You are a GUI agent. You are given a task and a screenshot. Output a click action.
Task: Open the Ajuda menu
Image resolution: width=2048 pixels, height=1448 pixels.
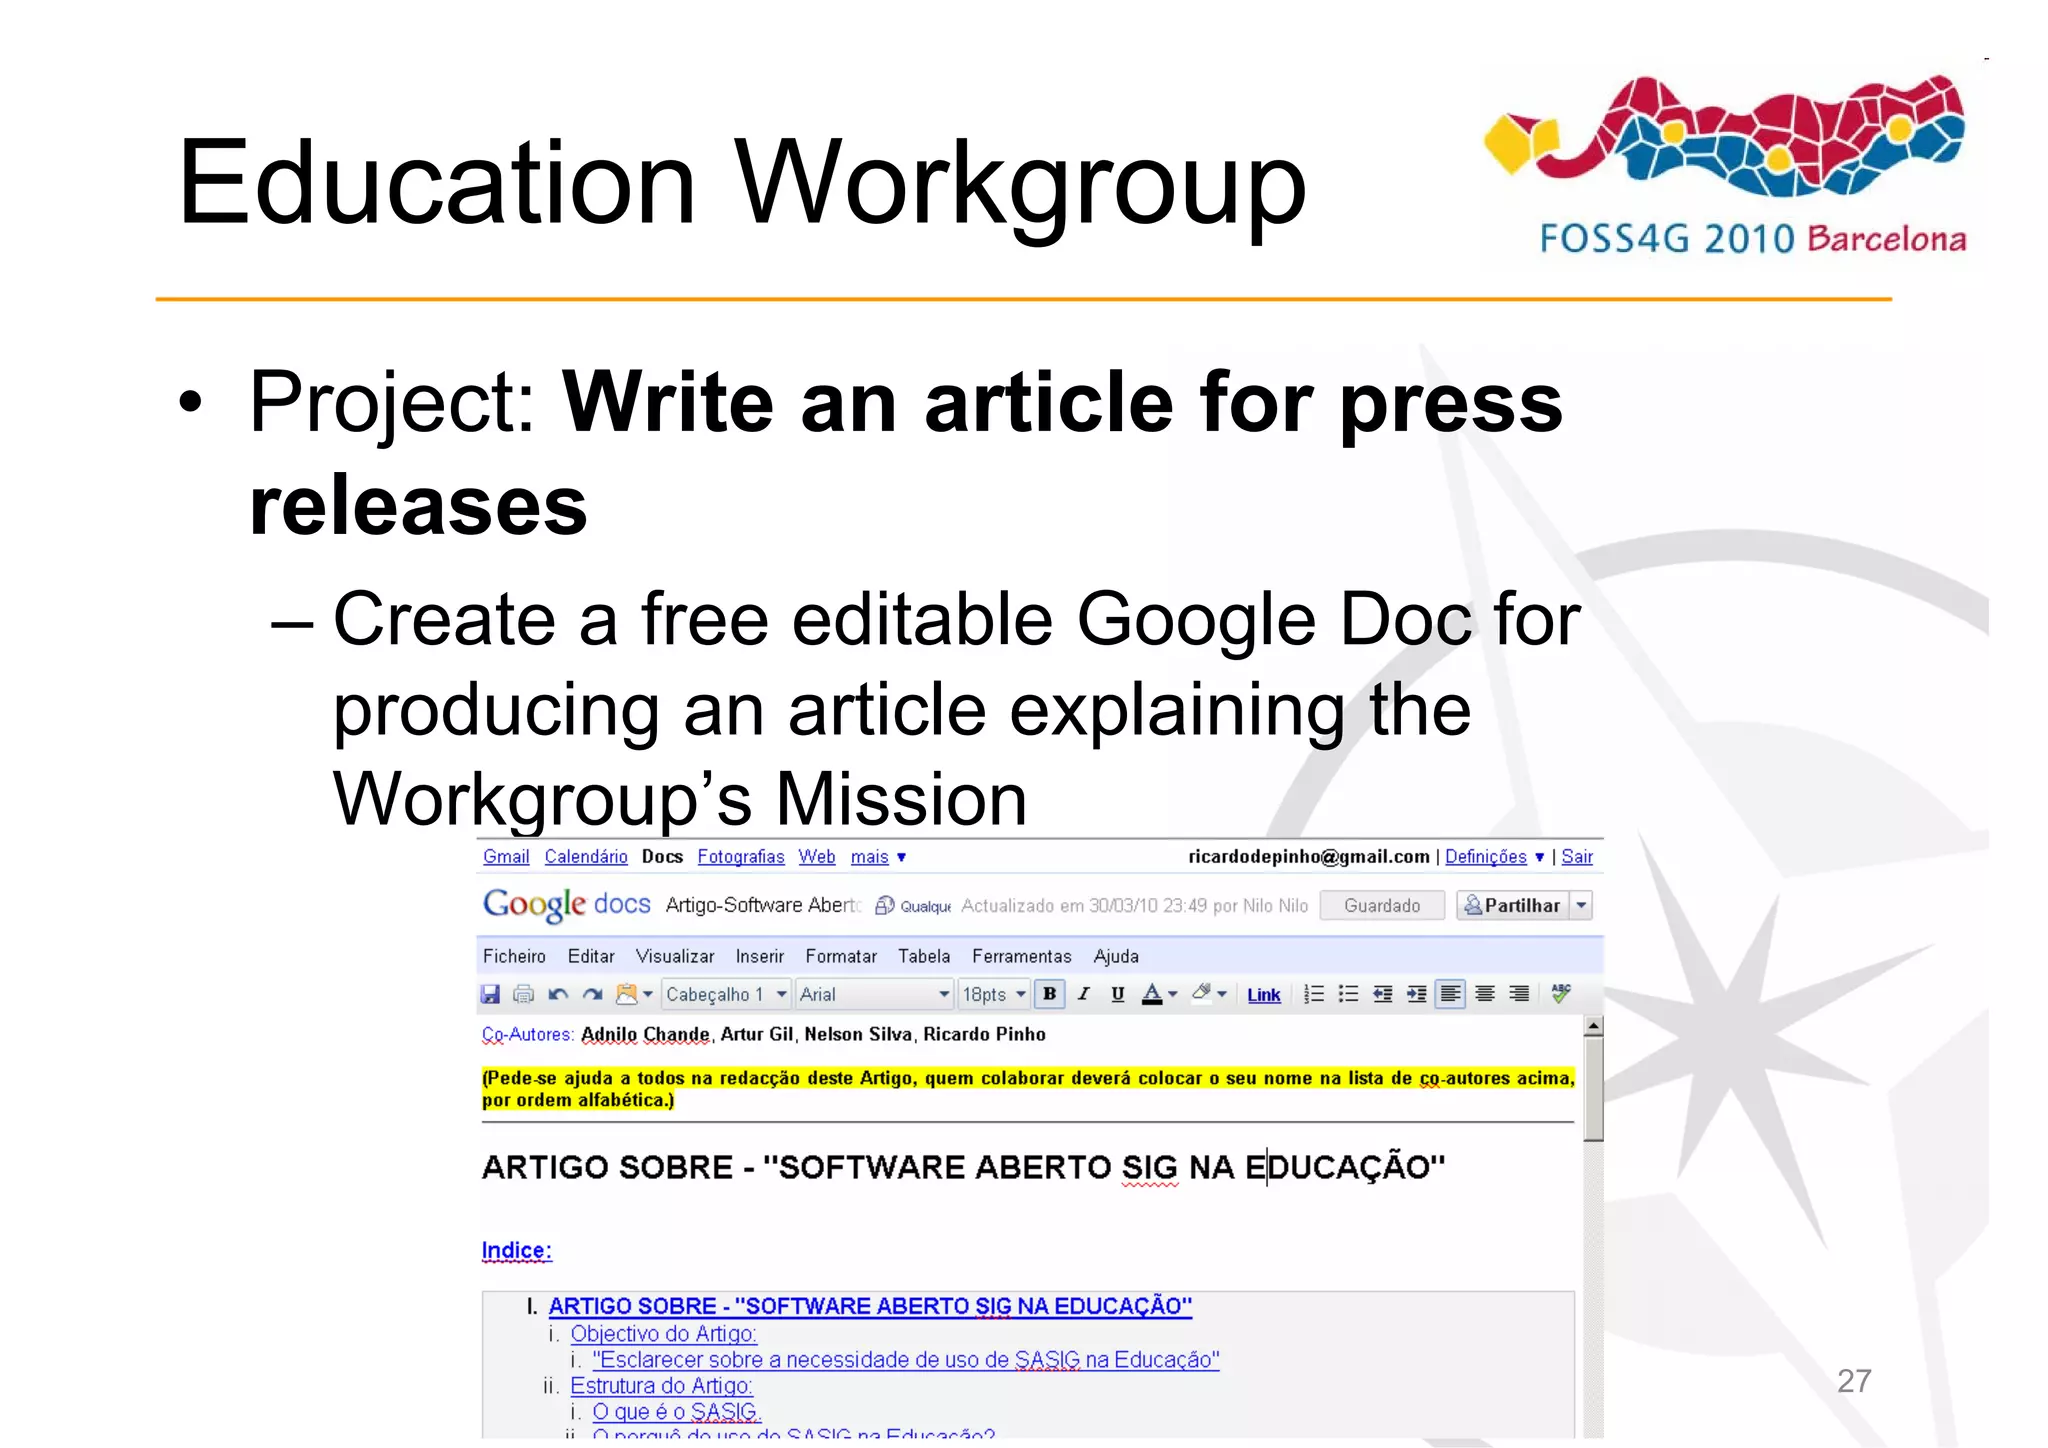[1116, 956]
